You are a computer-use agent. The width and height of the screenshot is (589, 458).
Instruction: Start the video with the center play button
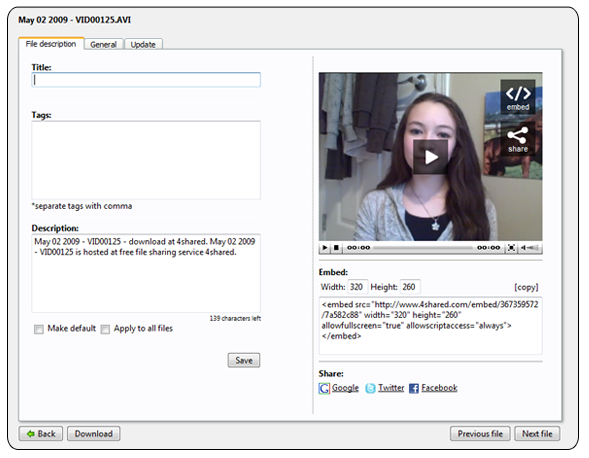click(x=430, y=157)
